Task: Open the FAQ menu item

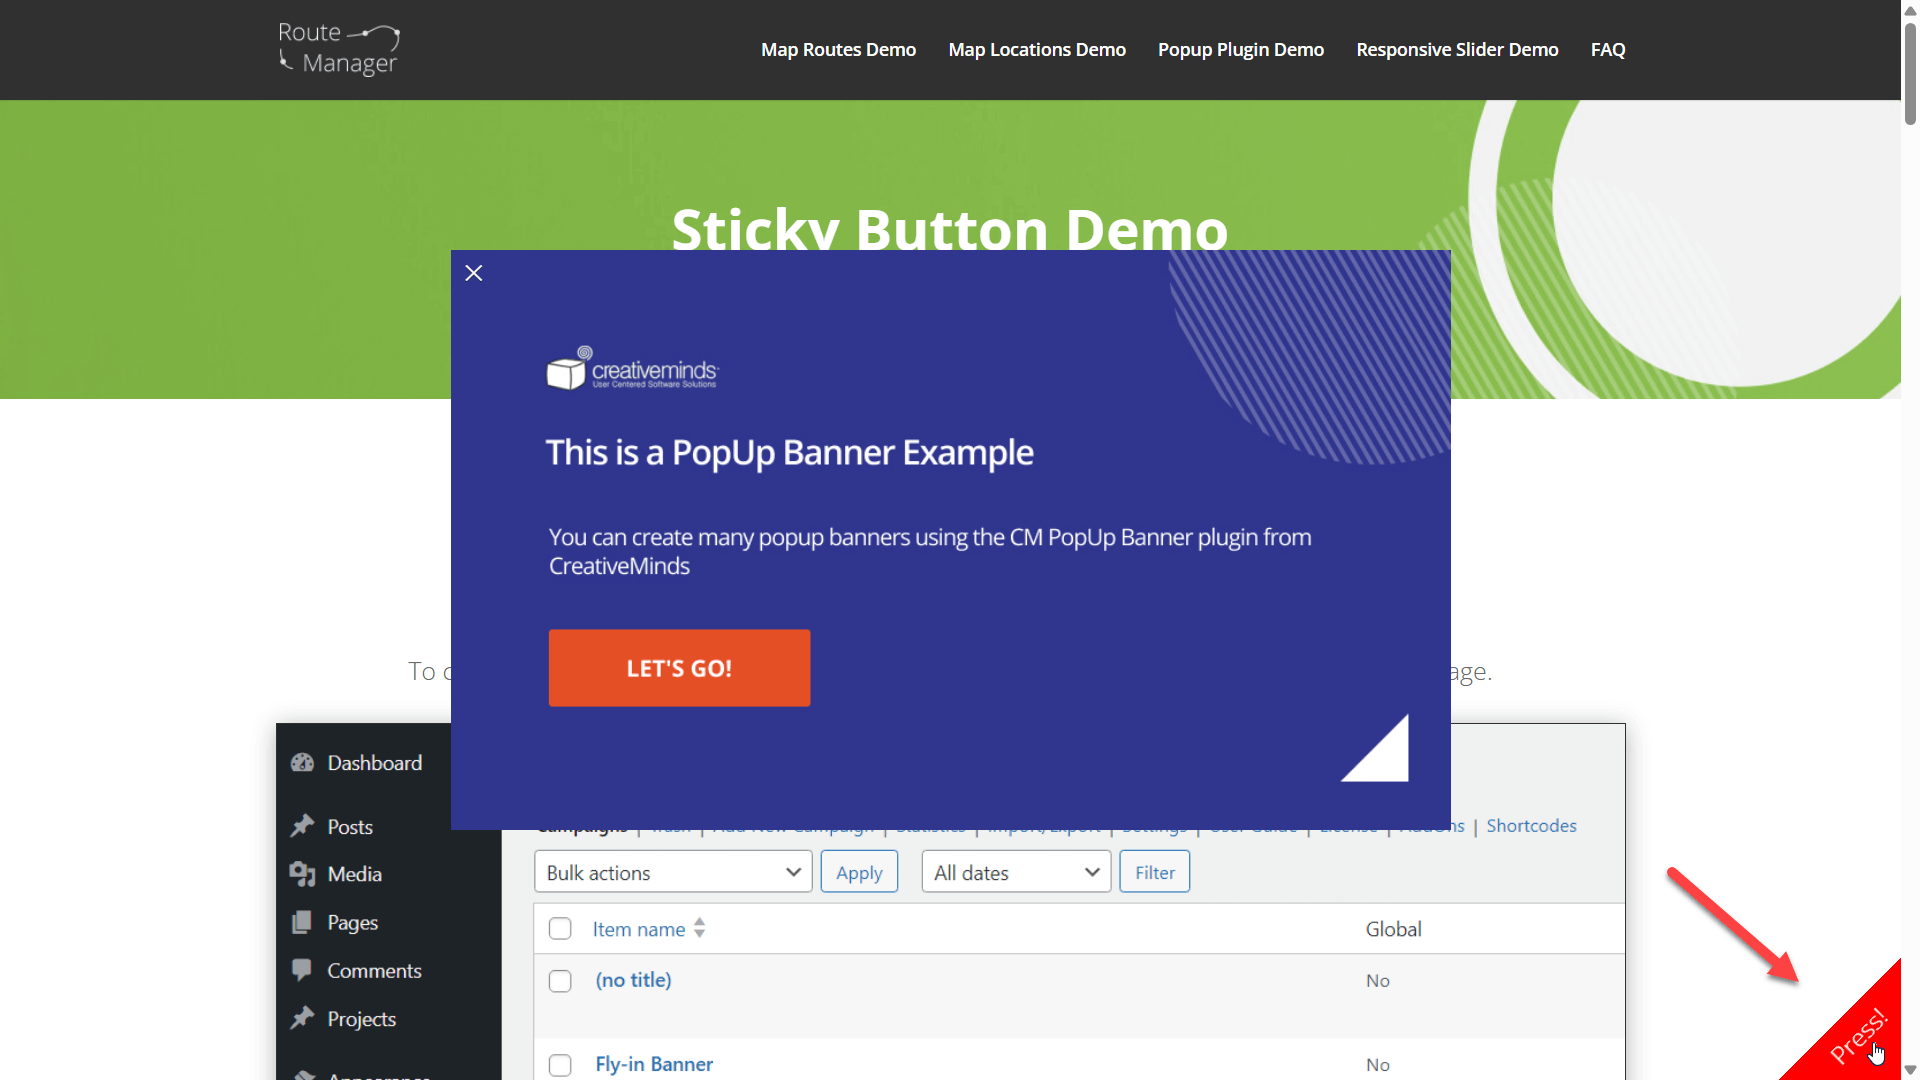Action: point(1607,49)
